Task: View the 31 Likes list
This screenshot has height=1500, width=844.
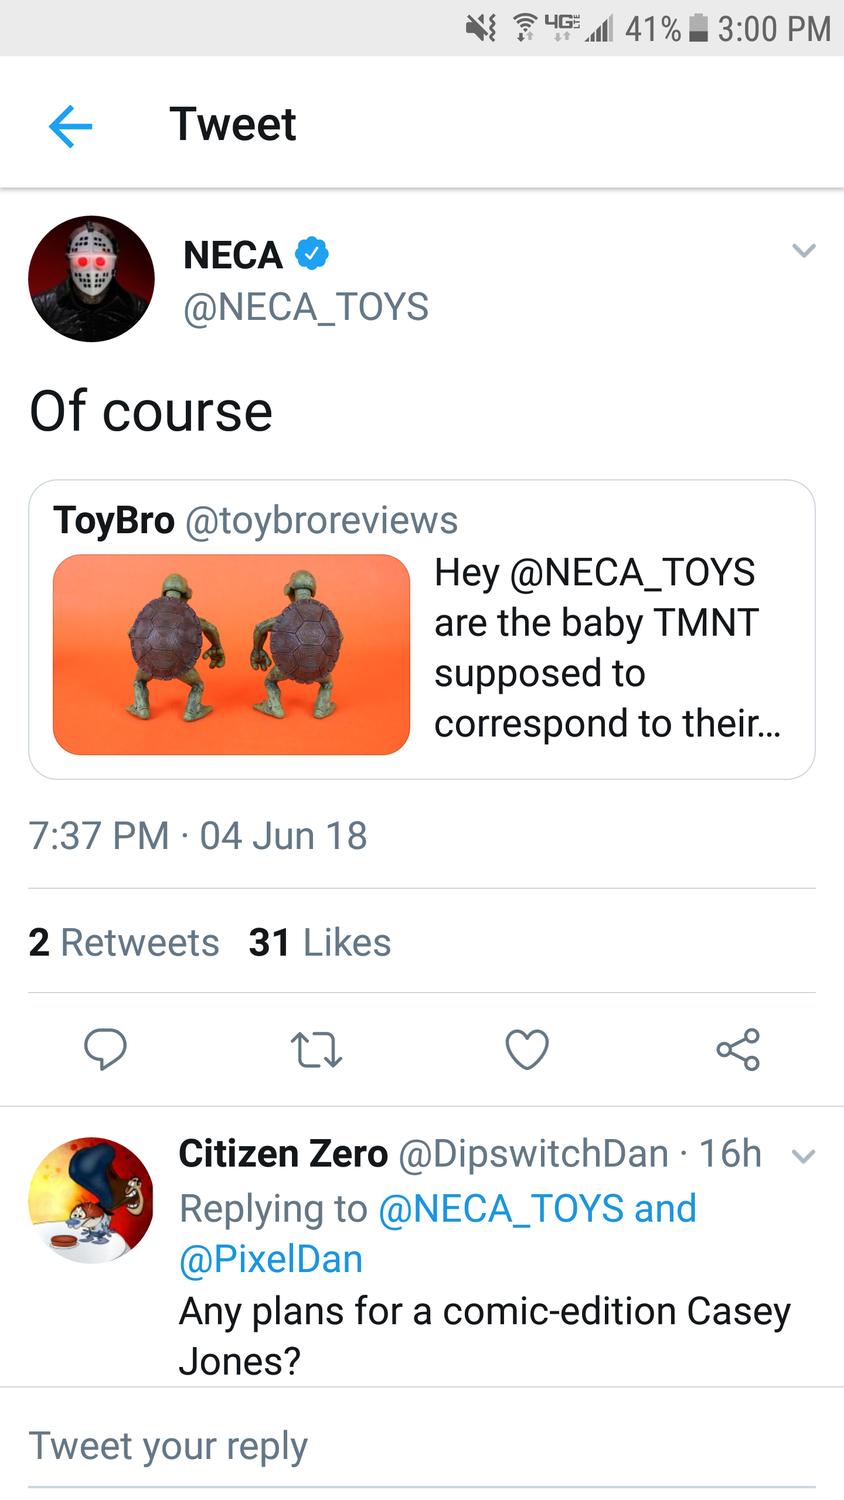Action: [320, 942]
